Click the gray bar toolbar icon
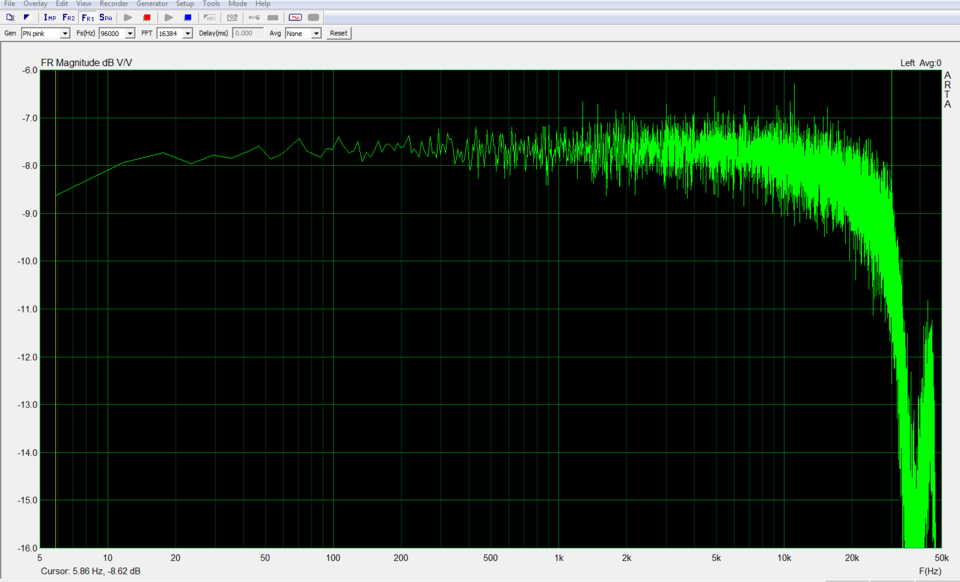The width and height of the screenshot is (960, 582). (x=273, y=18)
